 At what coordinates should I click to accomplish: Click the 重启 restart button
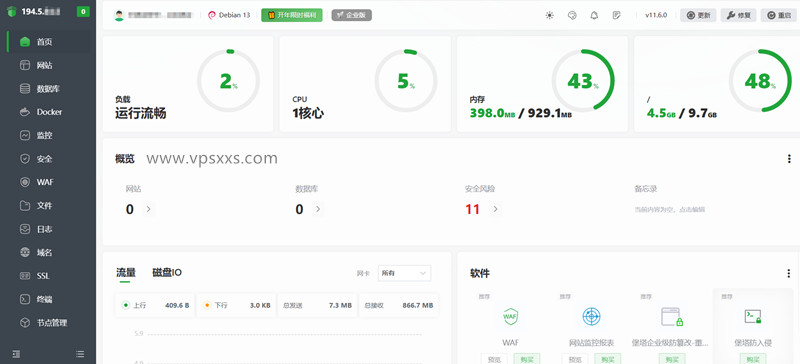tap(779, 15)
